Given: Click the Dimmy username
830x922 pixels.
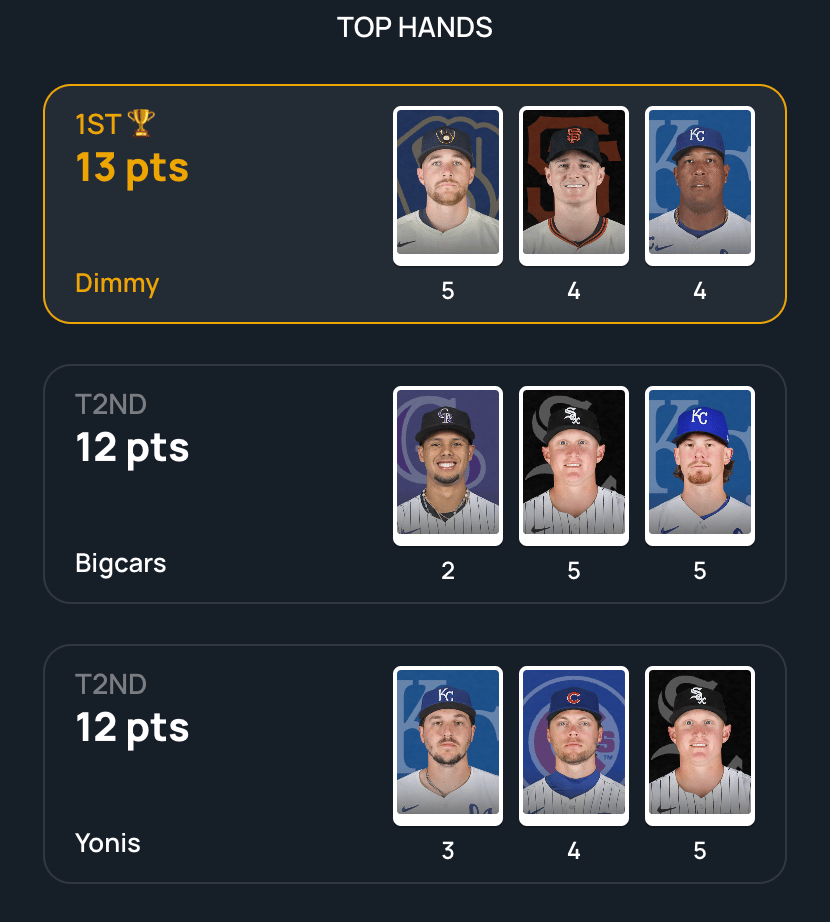Looking at the screenshot, I should 117,283.
